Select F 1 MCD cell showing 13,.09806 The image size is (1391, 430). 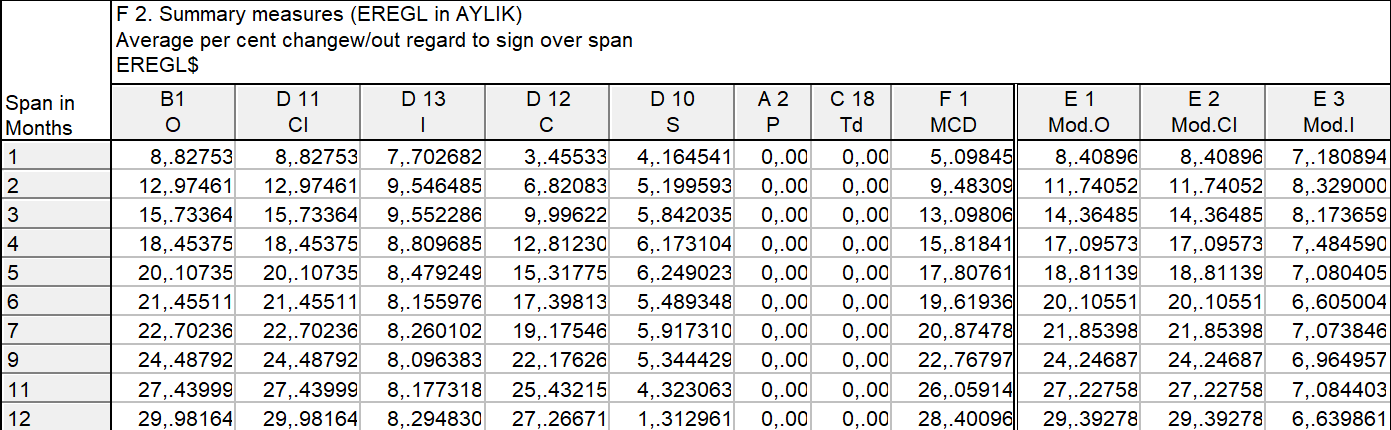pos(953,214)
